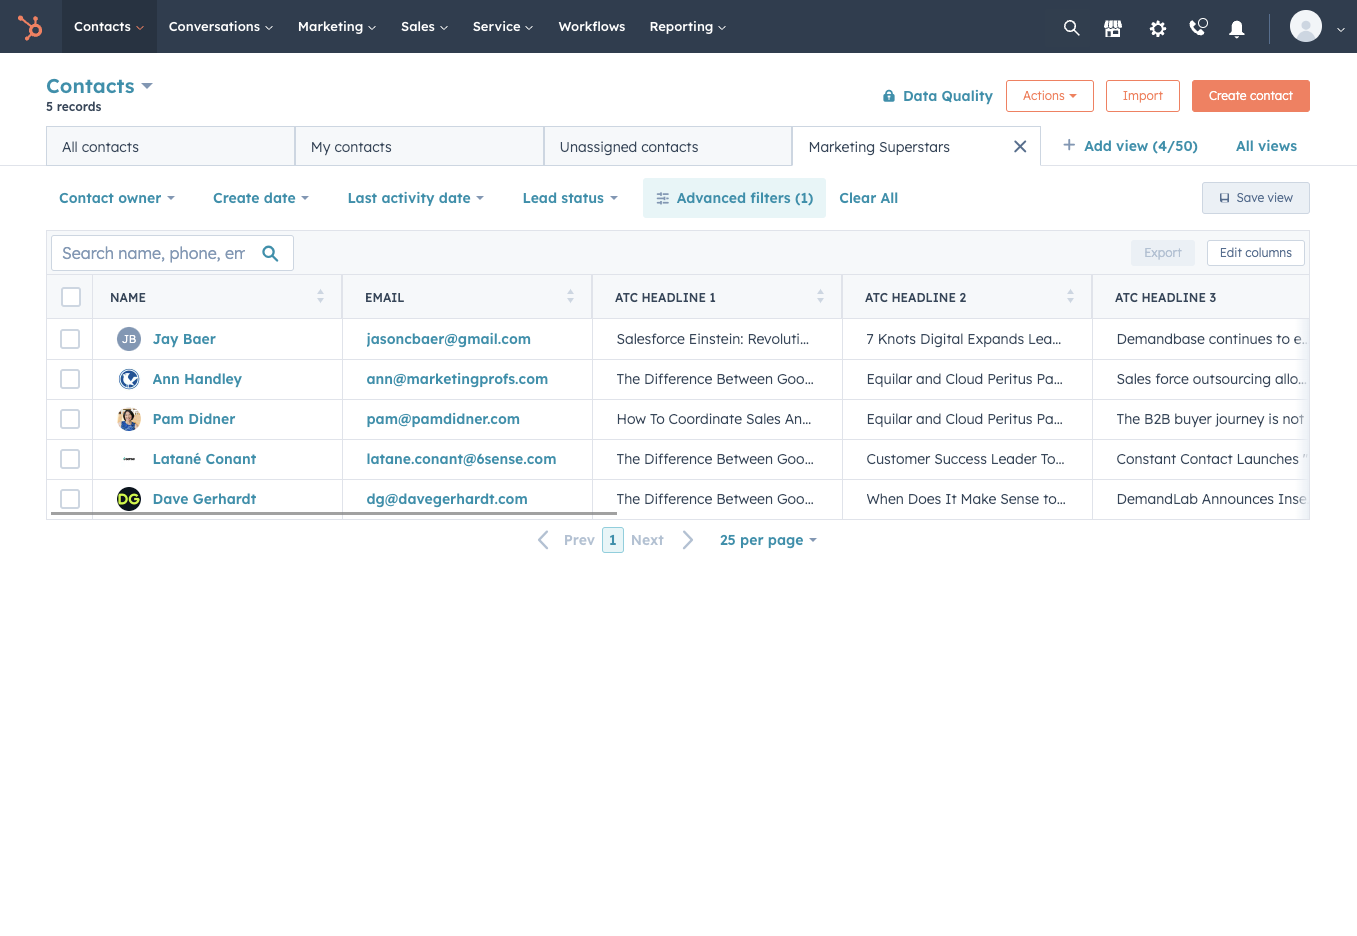Image resolution: width=1357 pixels, height=936 pixels.
Task: Click email jasoncbaer@gmail.com
Action: point(449,339)
